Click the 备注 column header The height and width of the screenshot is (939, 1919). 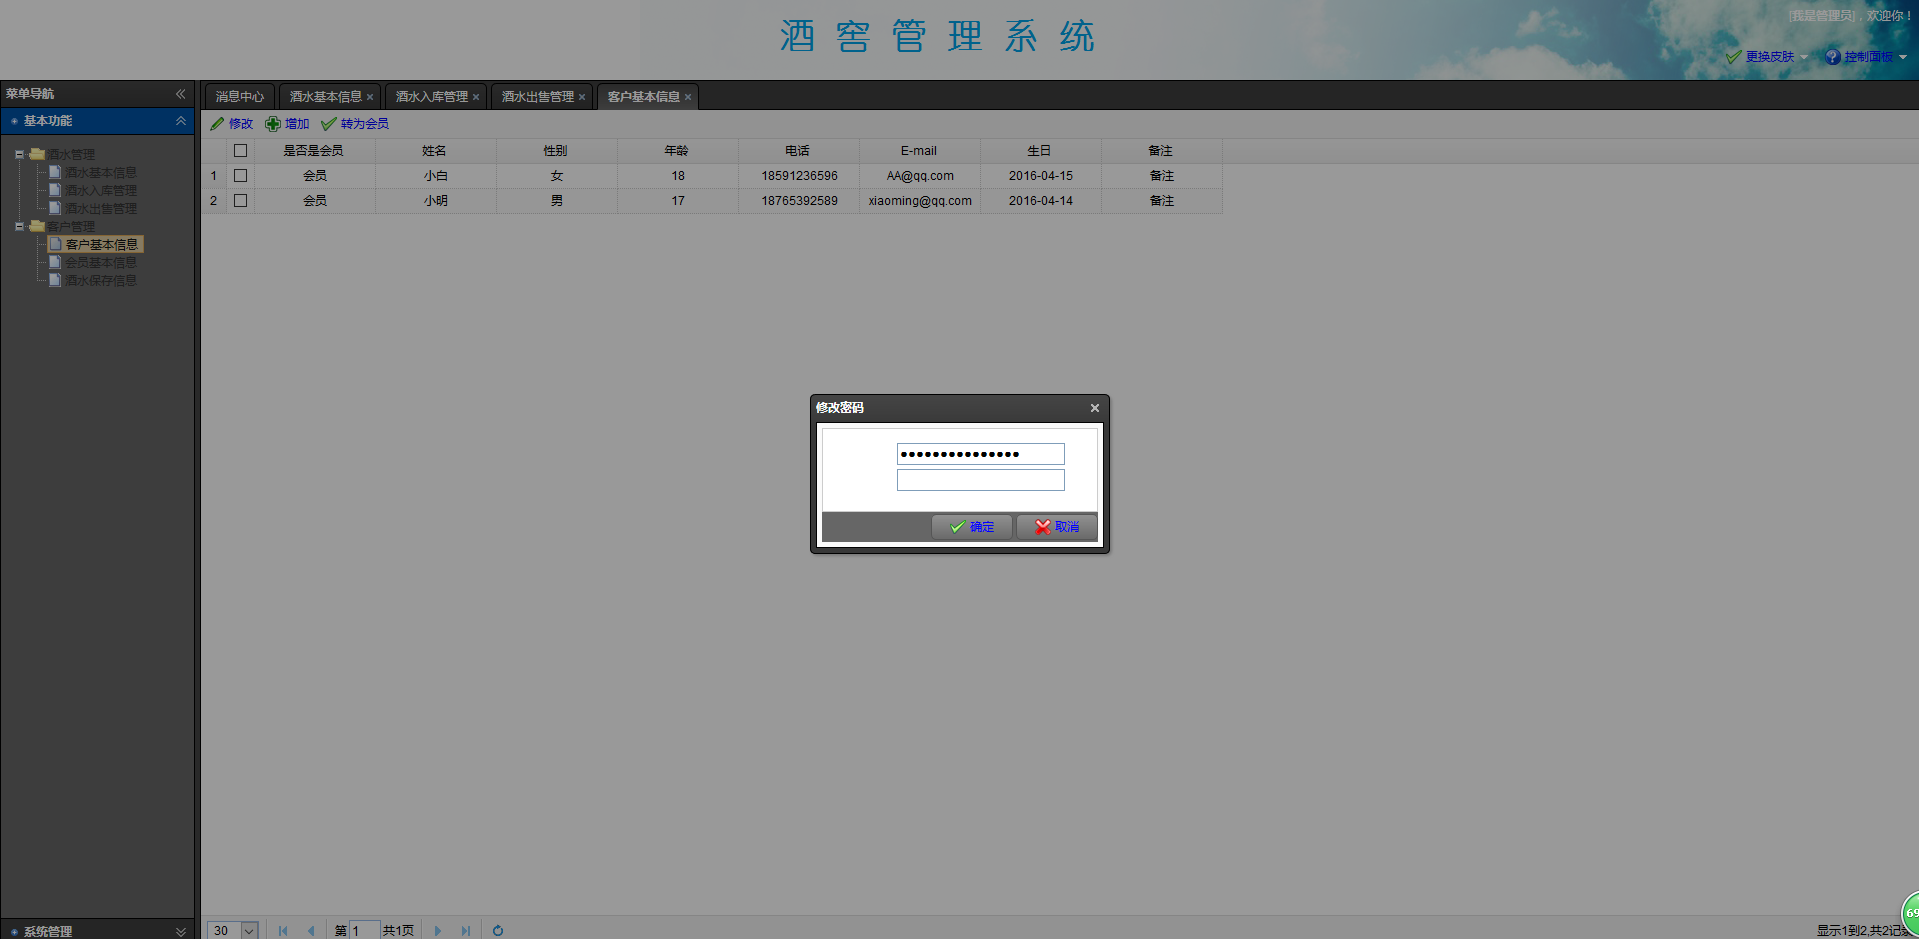click(1161, 151)
